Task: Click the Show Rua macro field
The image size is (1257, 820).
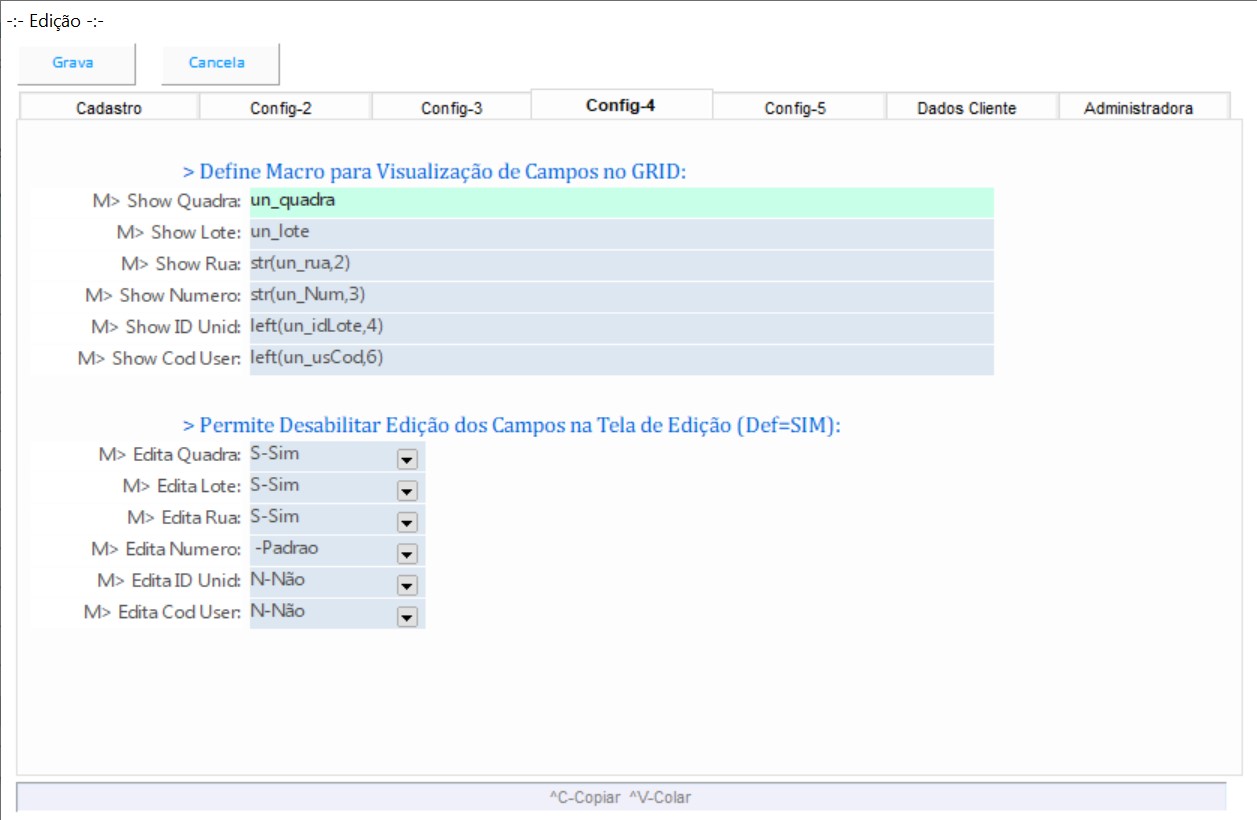Action: pos(620,265)
